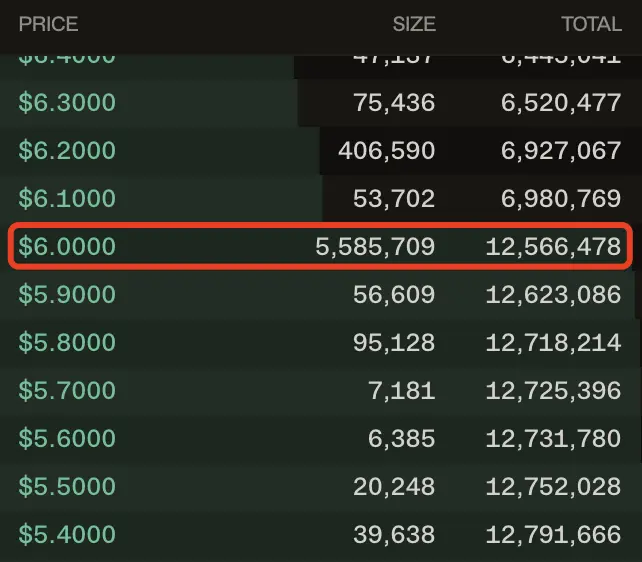Click the PRICE column header
Viewport: 642px width, 562px height.
[48, 24]
